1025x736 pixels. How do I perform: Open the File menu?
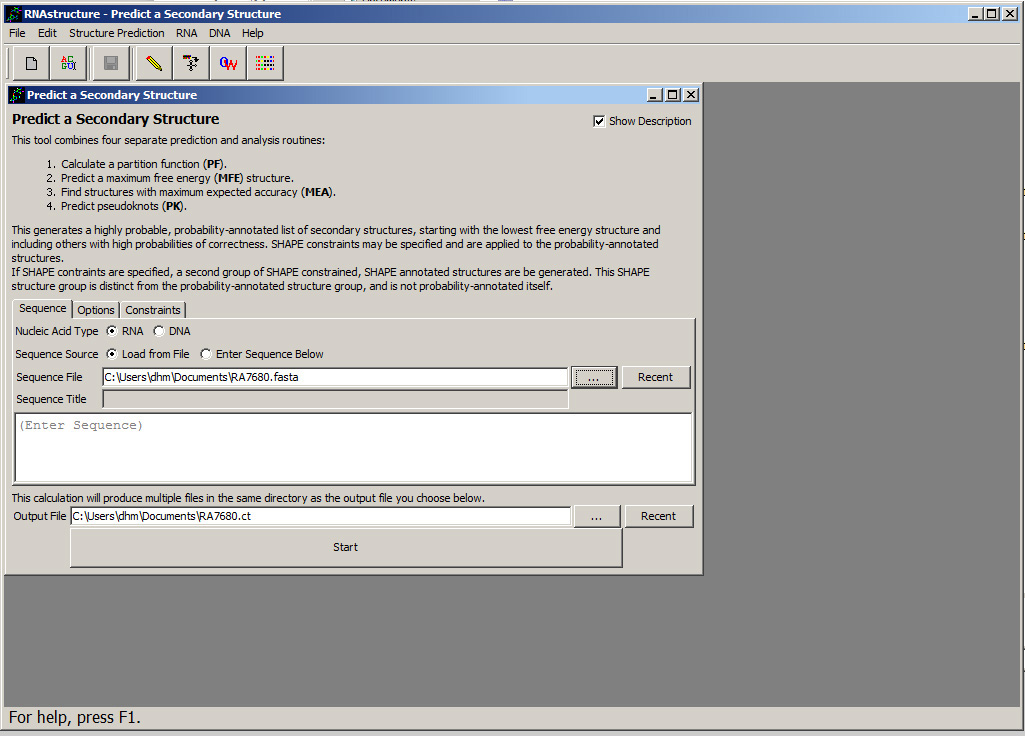coord(18,33)
